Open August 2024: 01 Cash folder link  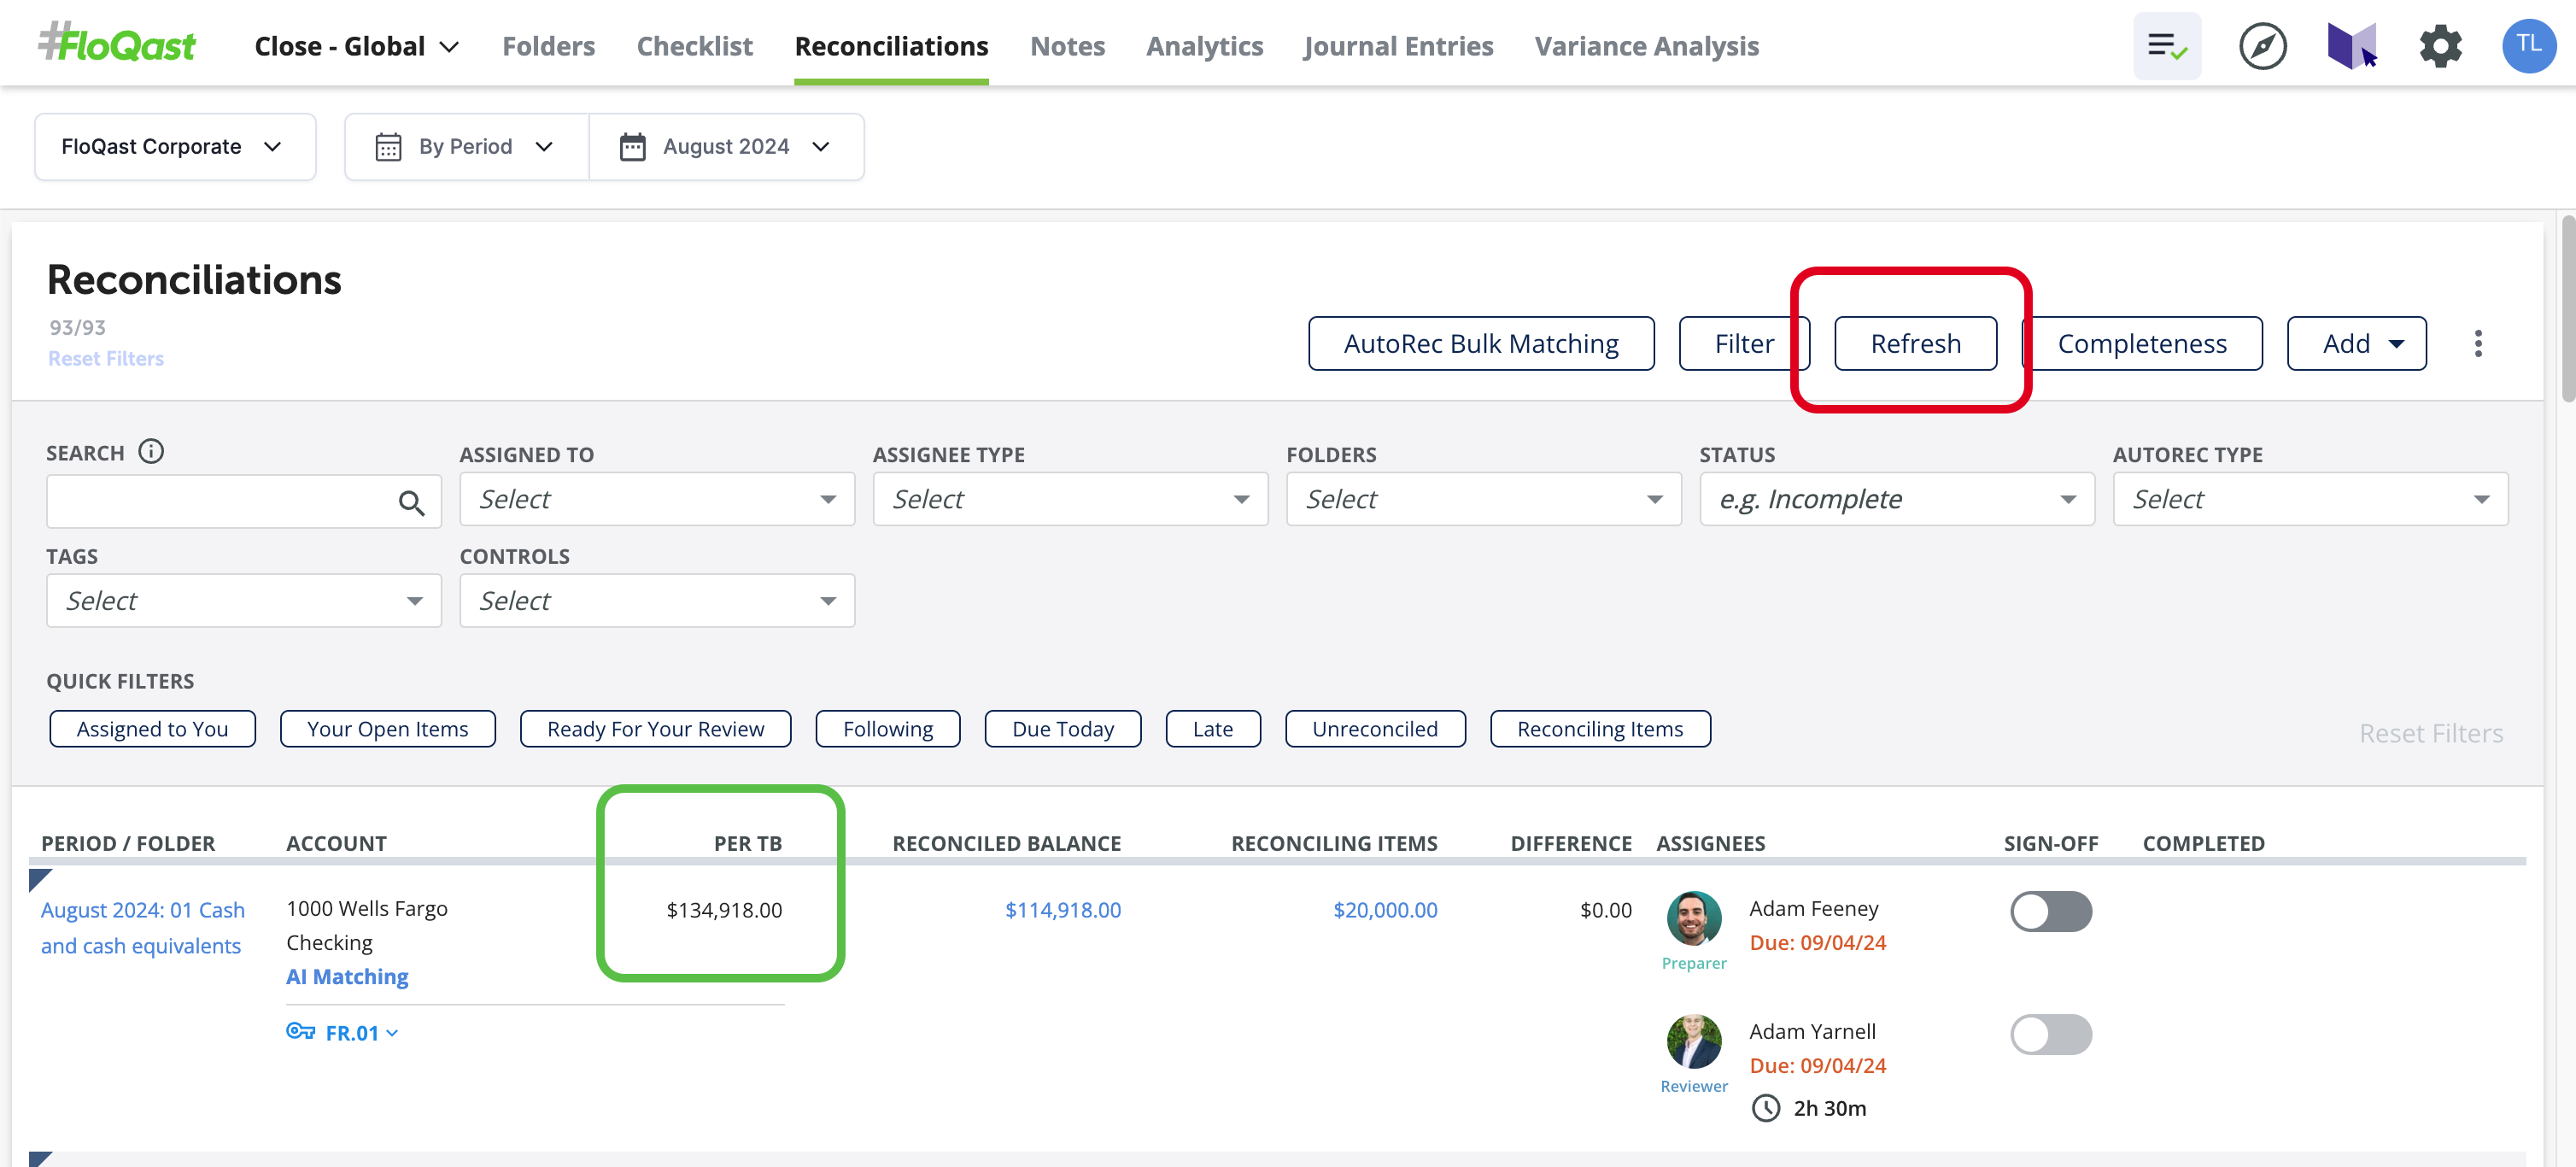click(142, 927)
